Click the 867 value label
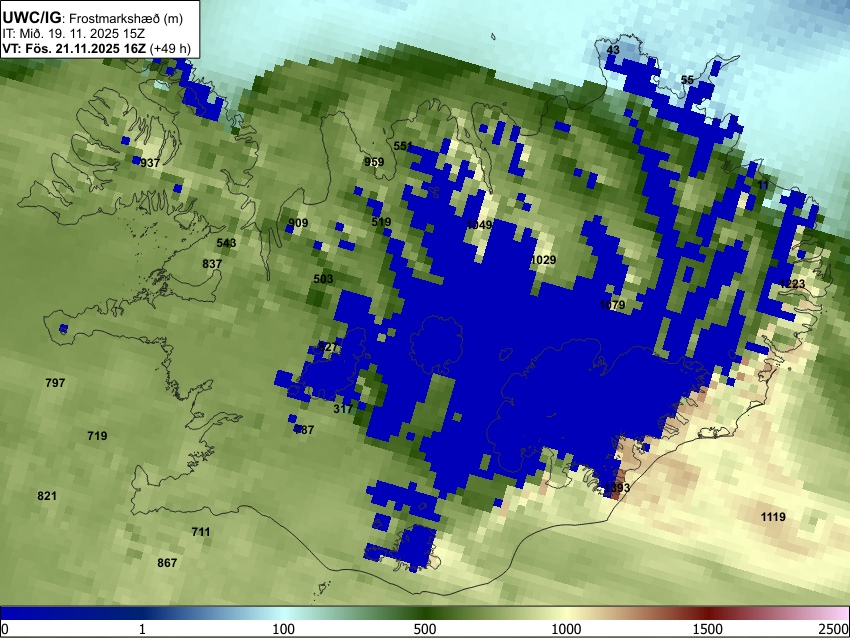The width and height of the screenshot is (850, 638). (167, 563)
